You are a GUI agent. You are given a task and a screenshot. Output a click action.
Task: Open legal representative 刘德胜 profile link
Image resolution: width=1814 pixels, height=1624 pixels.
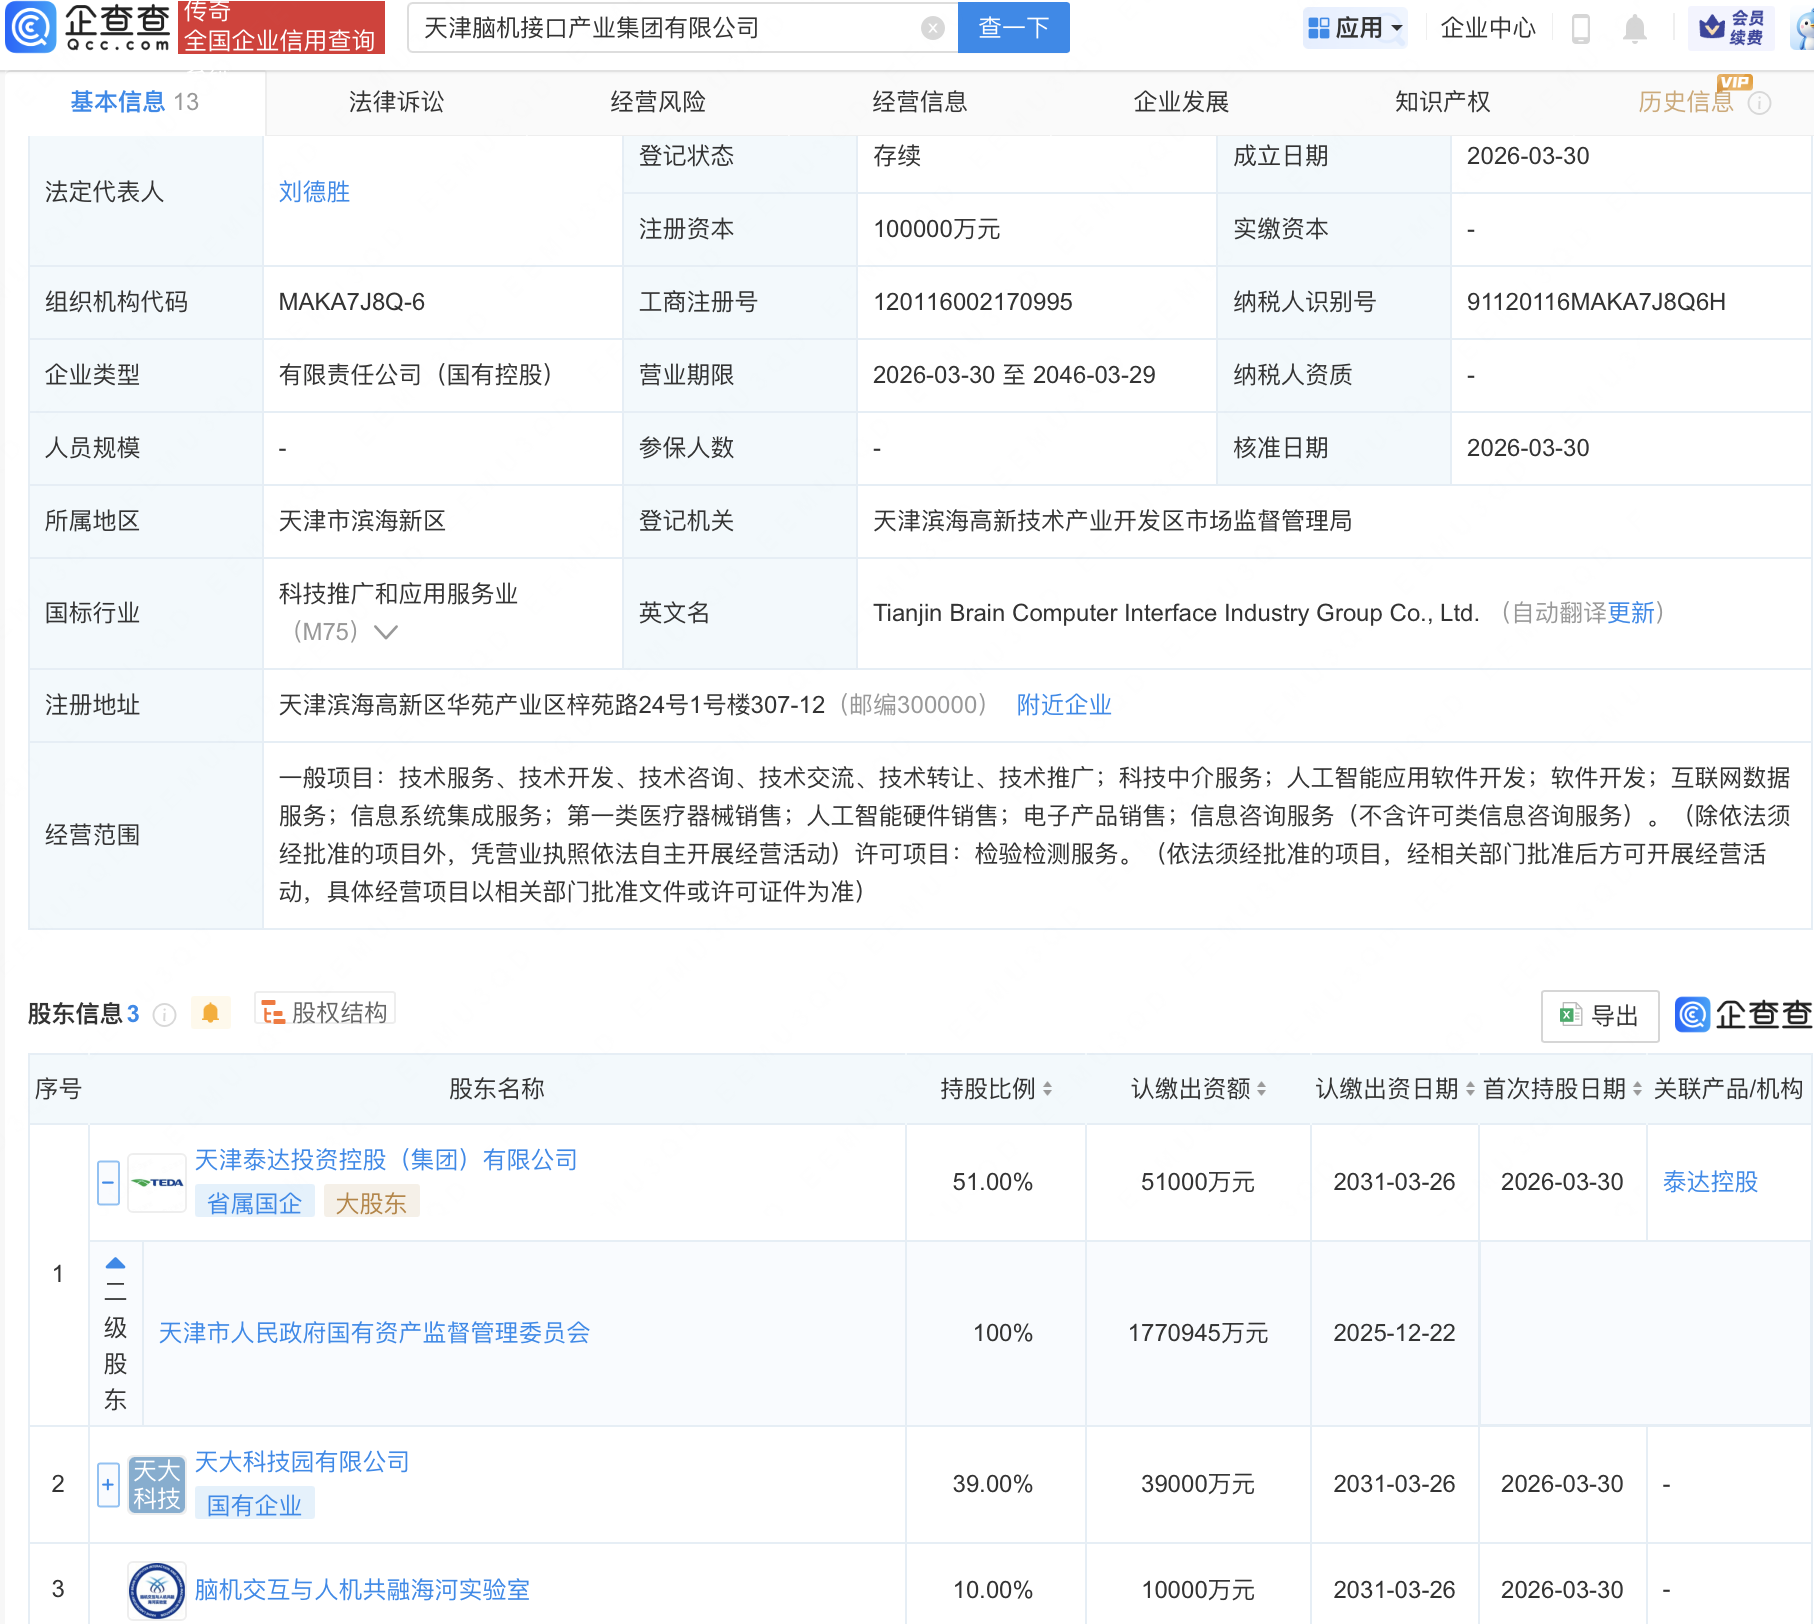(x=313, y=191)
